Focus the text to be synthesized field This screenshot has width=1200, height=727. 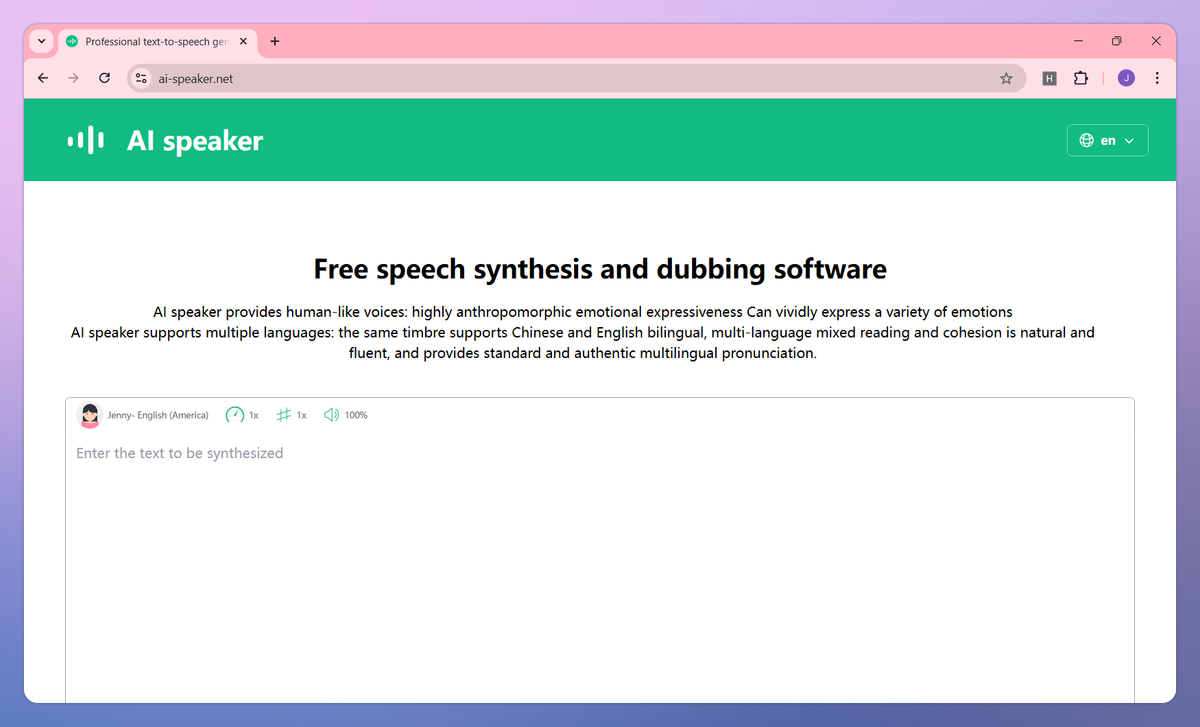coord(600,570)
